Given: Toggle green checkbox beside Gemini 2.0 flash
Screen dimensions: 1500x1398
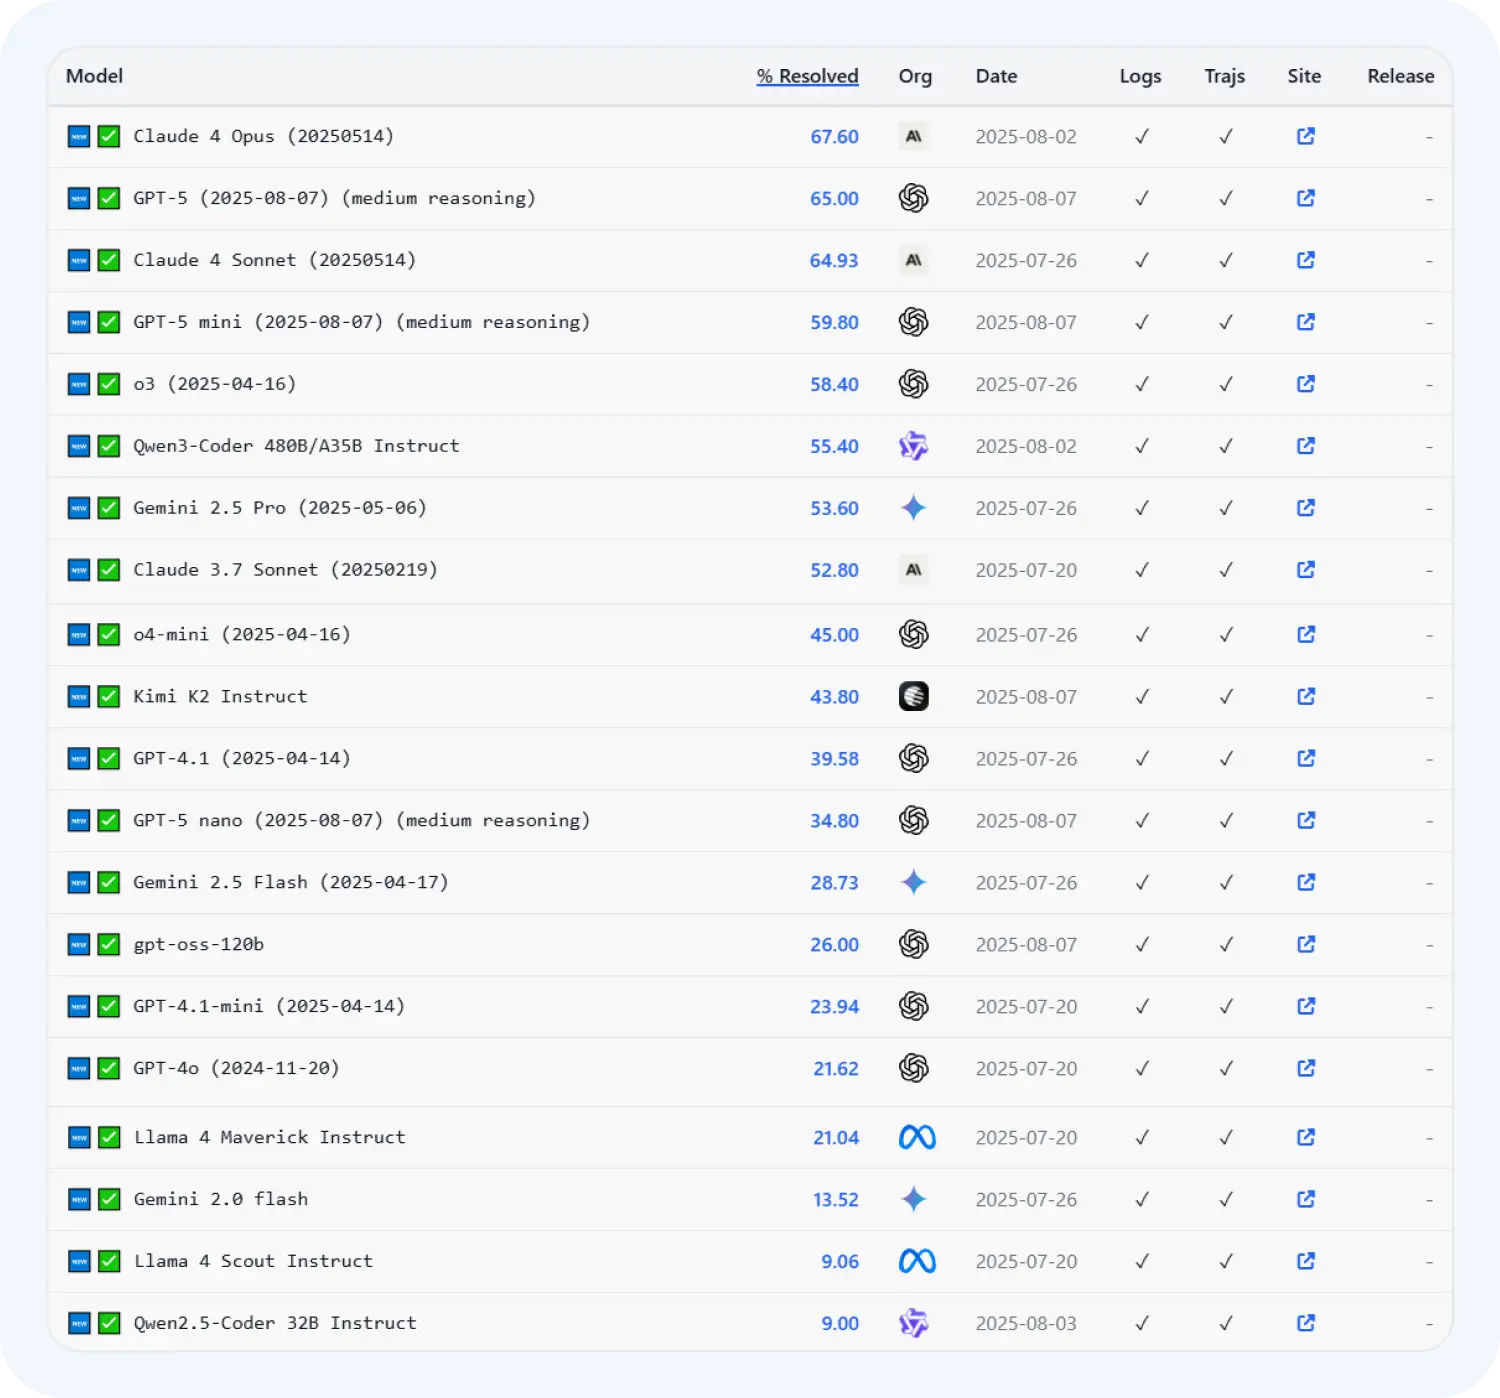Looking at the screenshot, I should click(109, 1199).
